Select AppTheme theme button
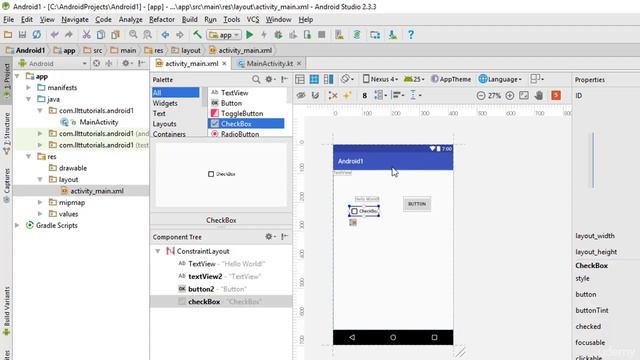Viewport: 640px width, 360px height. (451, 79)
